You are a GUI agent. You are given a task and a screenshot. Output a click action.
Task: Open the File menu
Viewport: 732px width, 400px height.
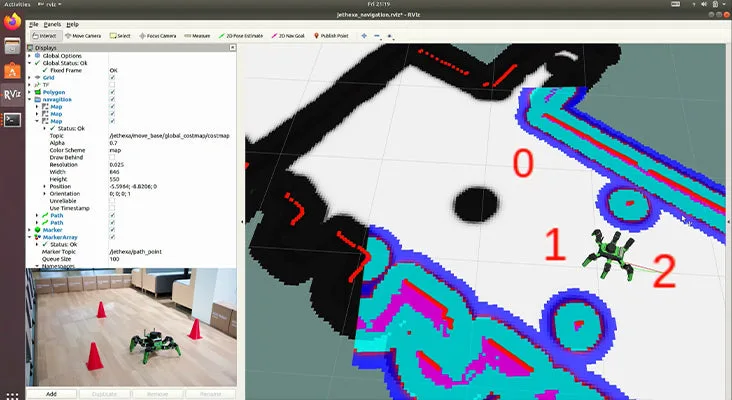[x=34, y=24]
